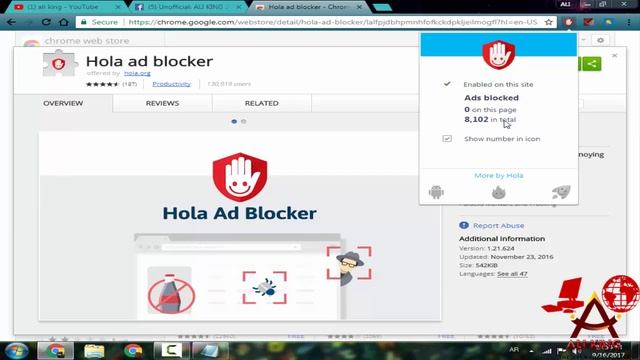This screenshot has height=360, width=640.
Task: Click the flame icon in Hola popup
Action: point(498,192)
